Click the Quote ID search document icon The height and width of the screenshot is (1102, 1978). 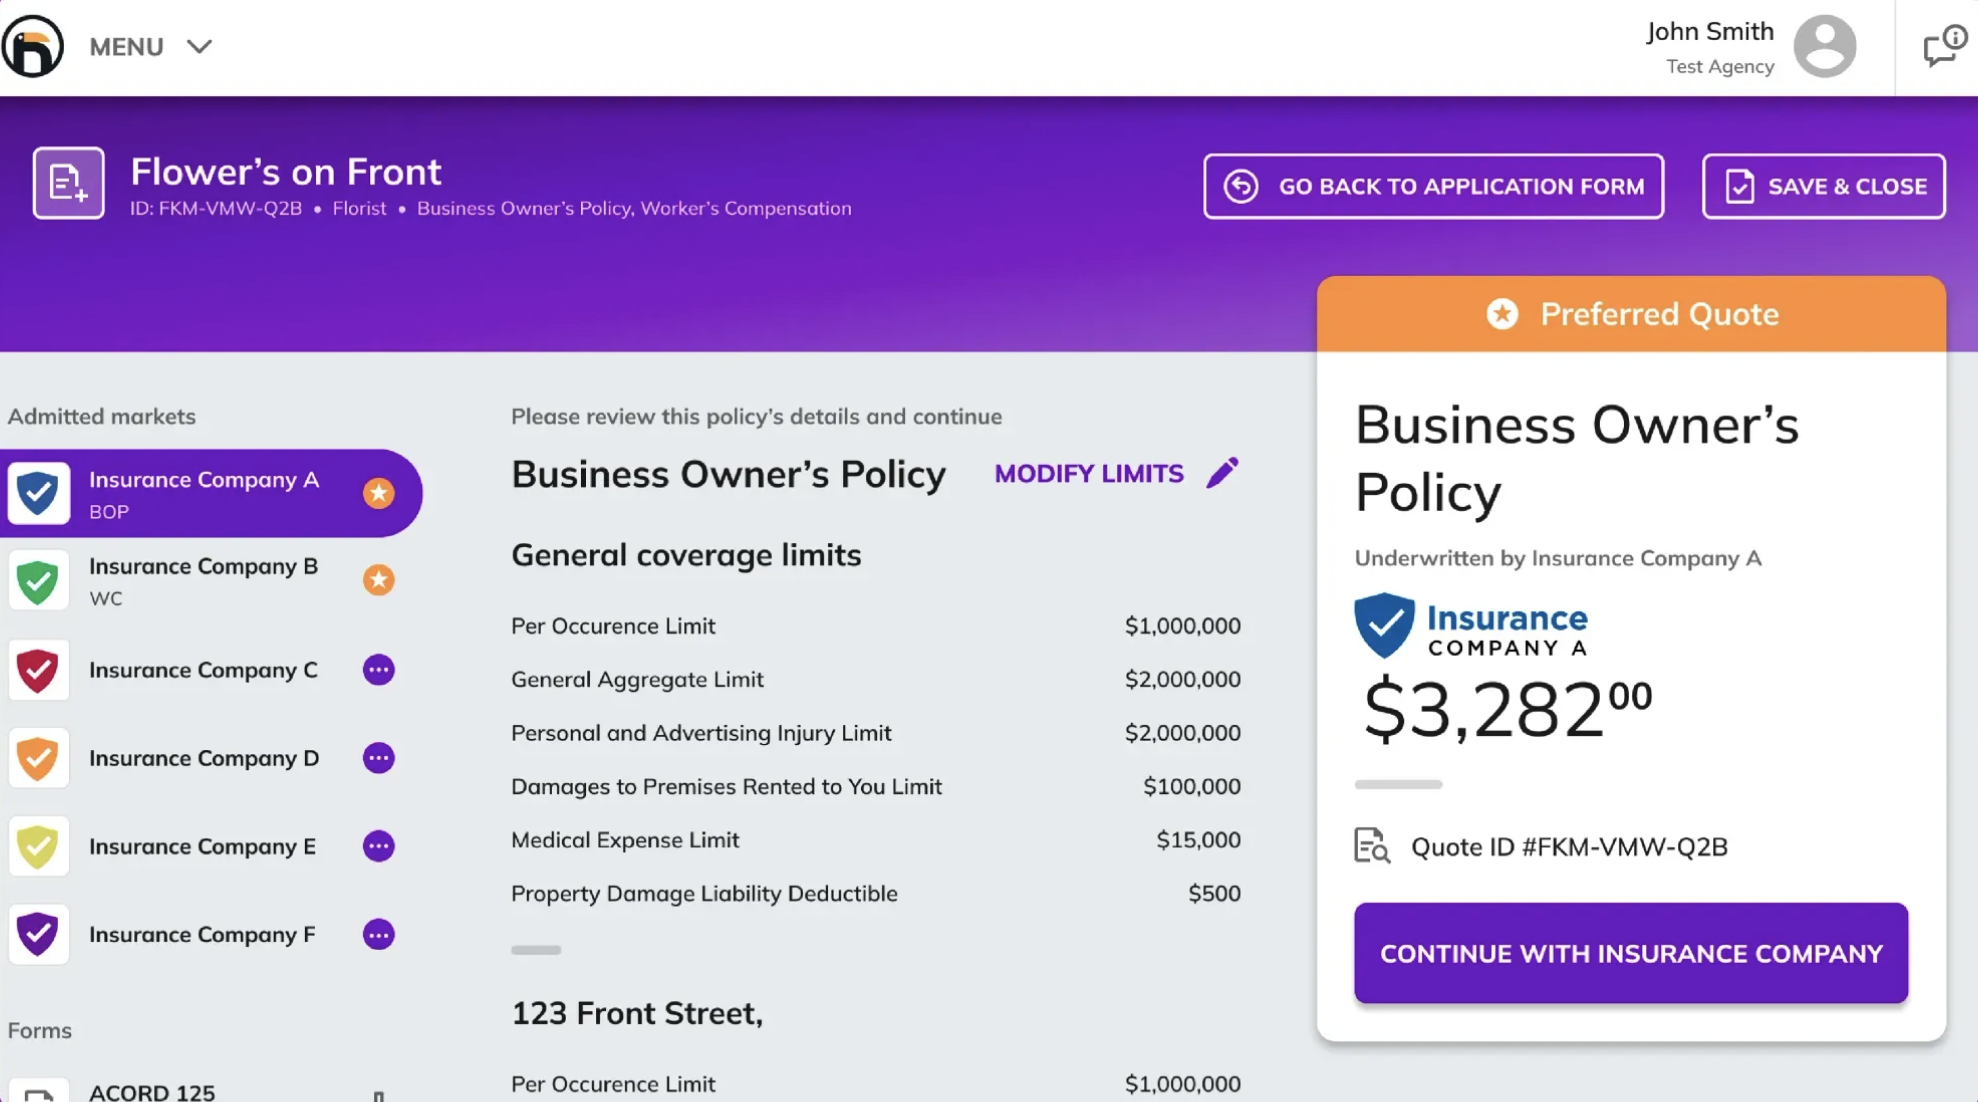click(x=1371, y=846)
